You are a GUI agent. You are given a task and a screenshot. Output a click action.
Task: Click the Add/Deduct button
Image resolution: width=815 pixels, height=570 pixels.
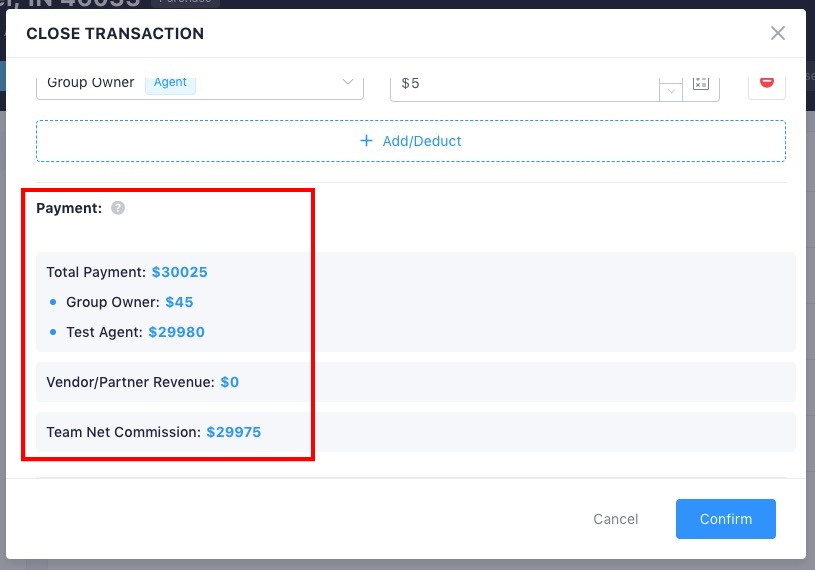click(411, 141)
